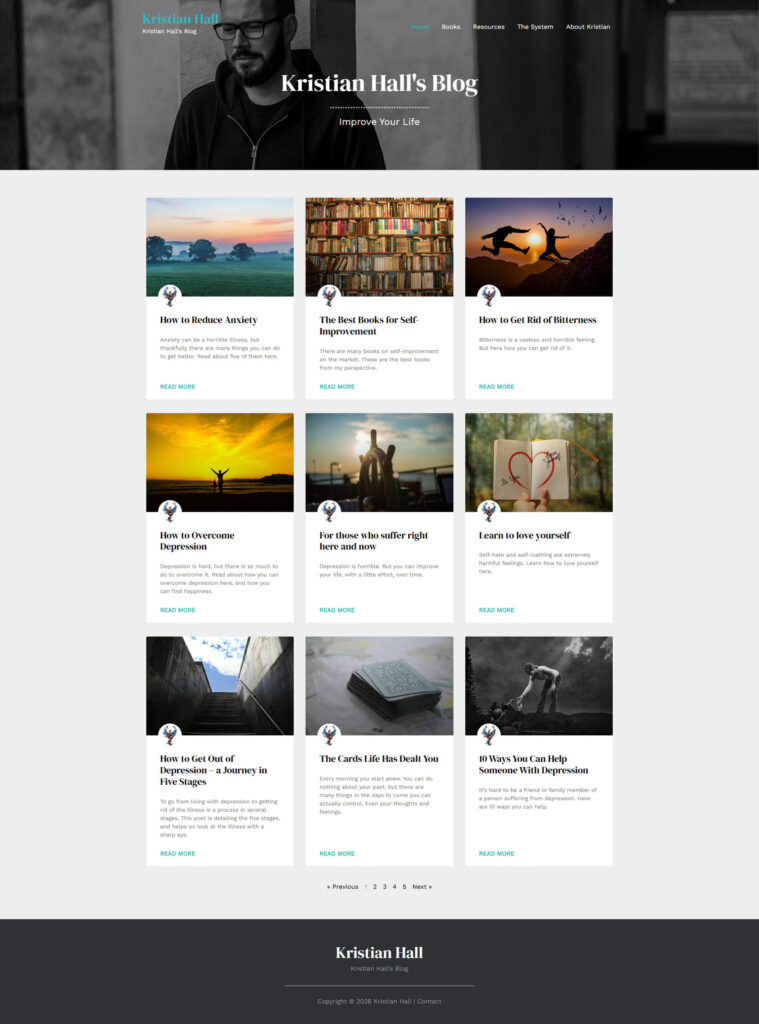The height and width of the screenshot is (1024, 759).
Task: Click author avatar on For those who suffer card
Action: (329, 511)
